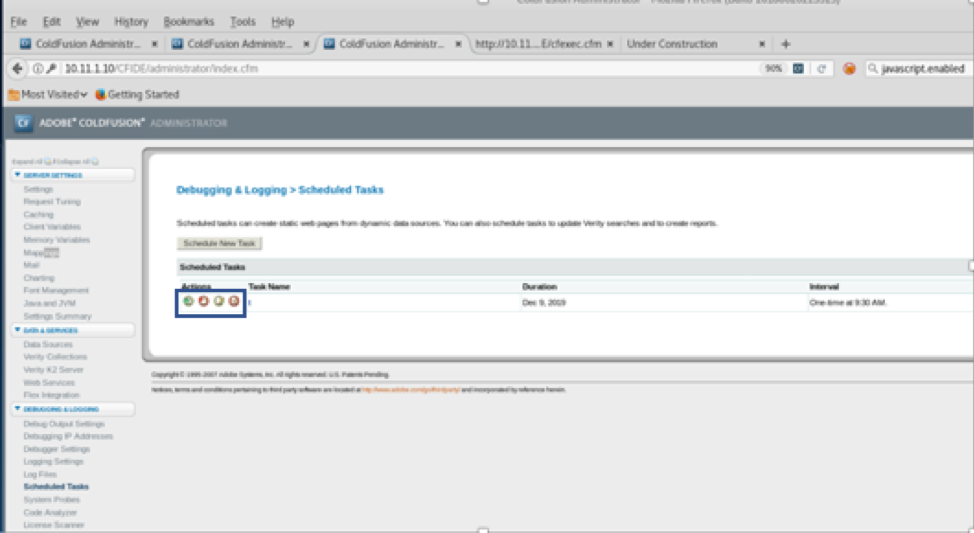Reload the page with refresh icon
Viewport: 974px width, 533px height.
pos(822,68)
